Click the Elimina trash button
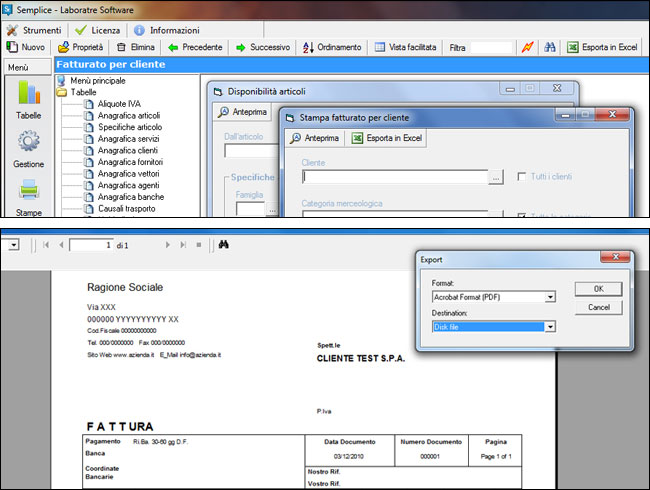Image resolution: width=650 pixels, height=490 pixels. pos(136,47)
